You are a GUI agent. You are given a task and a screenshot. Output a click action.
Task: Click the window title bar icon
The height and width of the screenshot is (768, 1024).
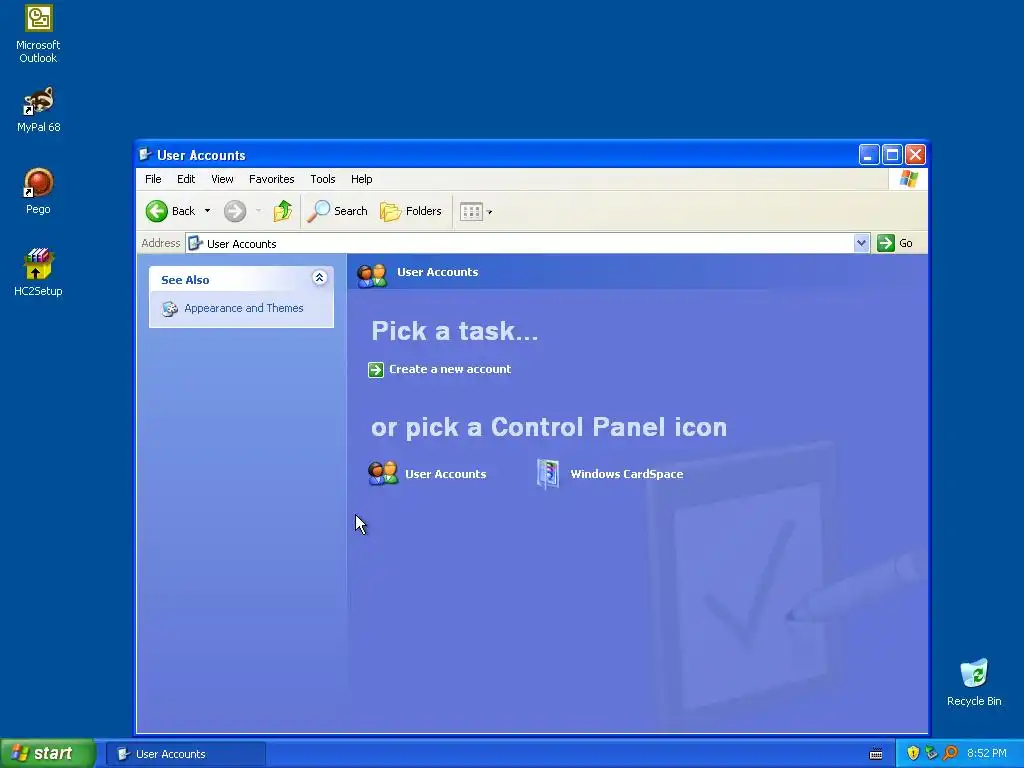tap(145, 154)
